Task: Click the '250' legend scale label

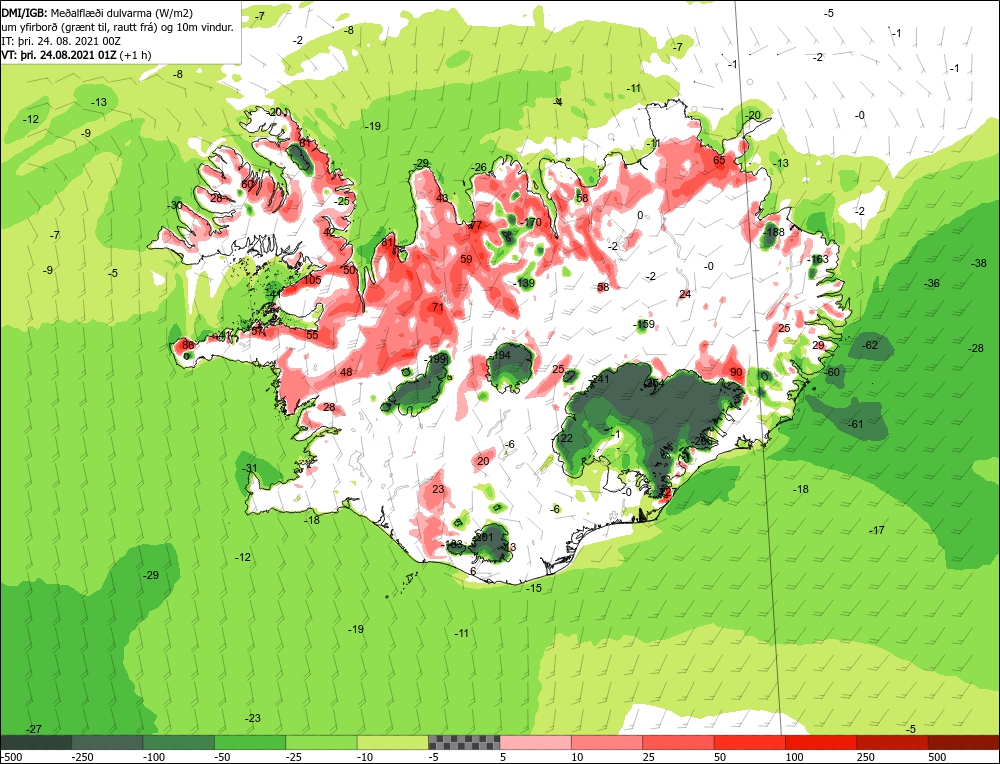Action: tap(865, 757)
